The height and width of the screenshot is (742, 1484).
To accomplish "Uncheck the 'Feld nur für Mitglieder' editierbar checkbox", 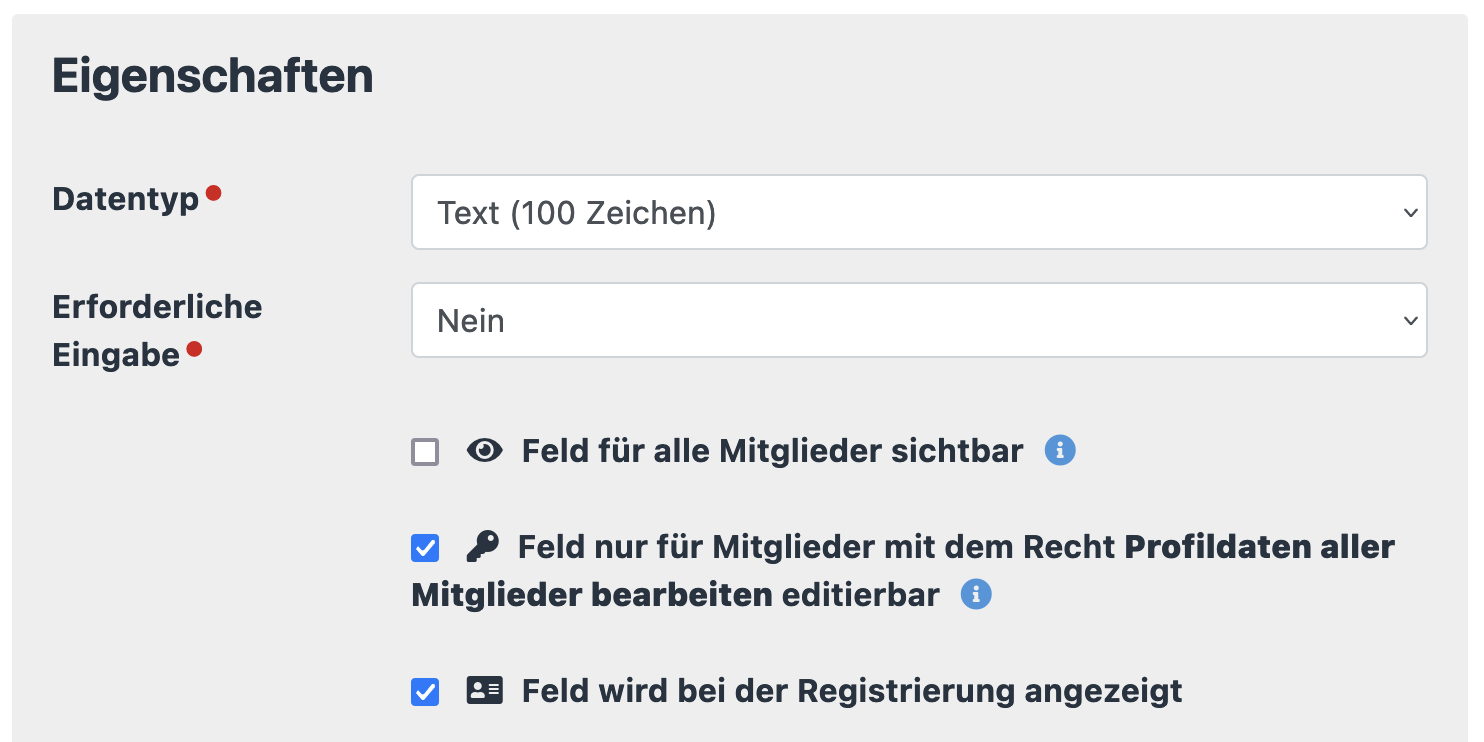I will [x=425, y=548].
